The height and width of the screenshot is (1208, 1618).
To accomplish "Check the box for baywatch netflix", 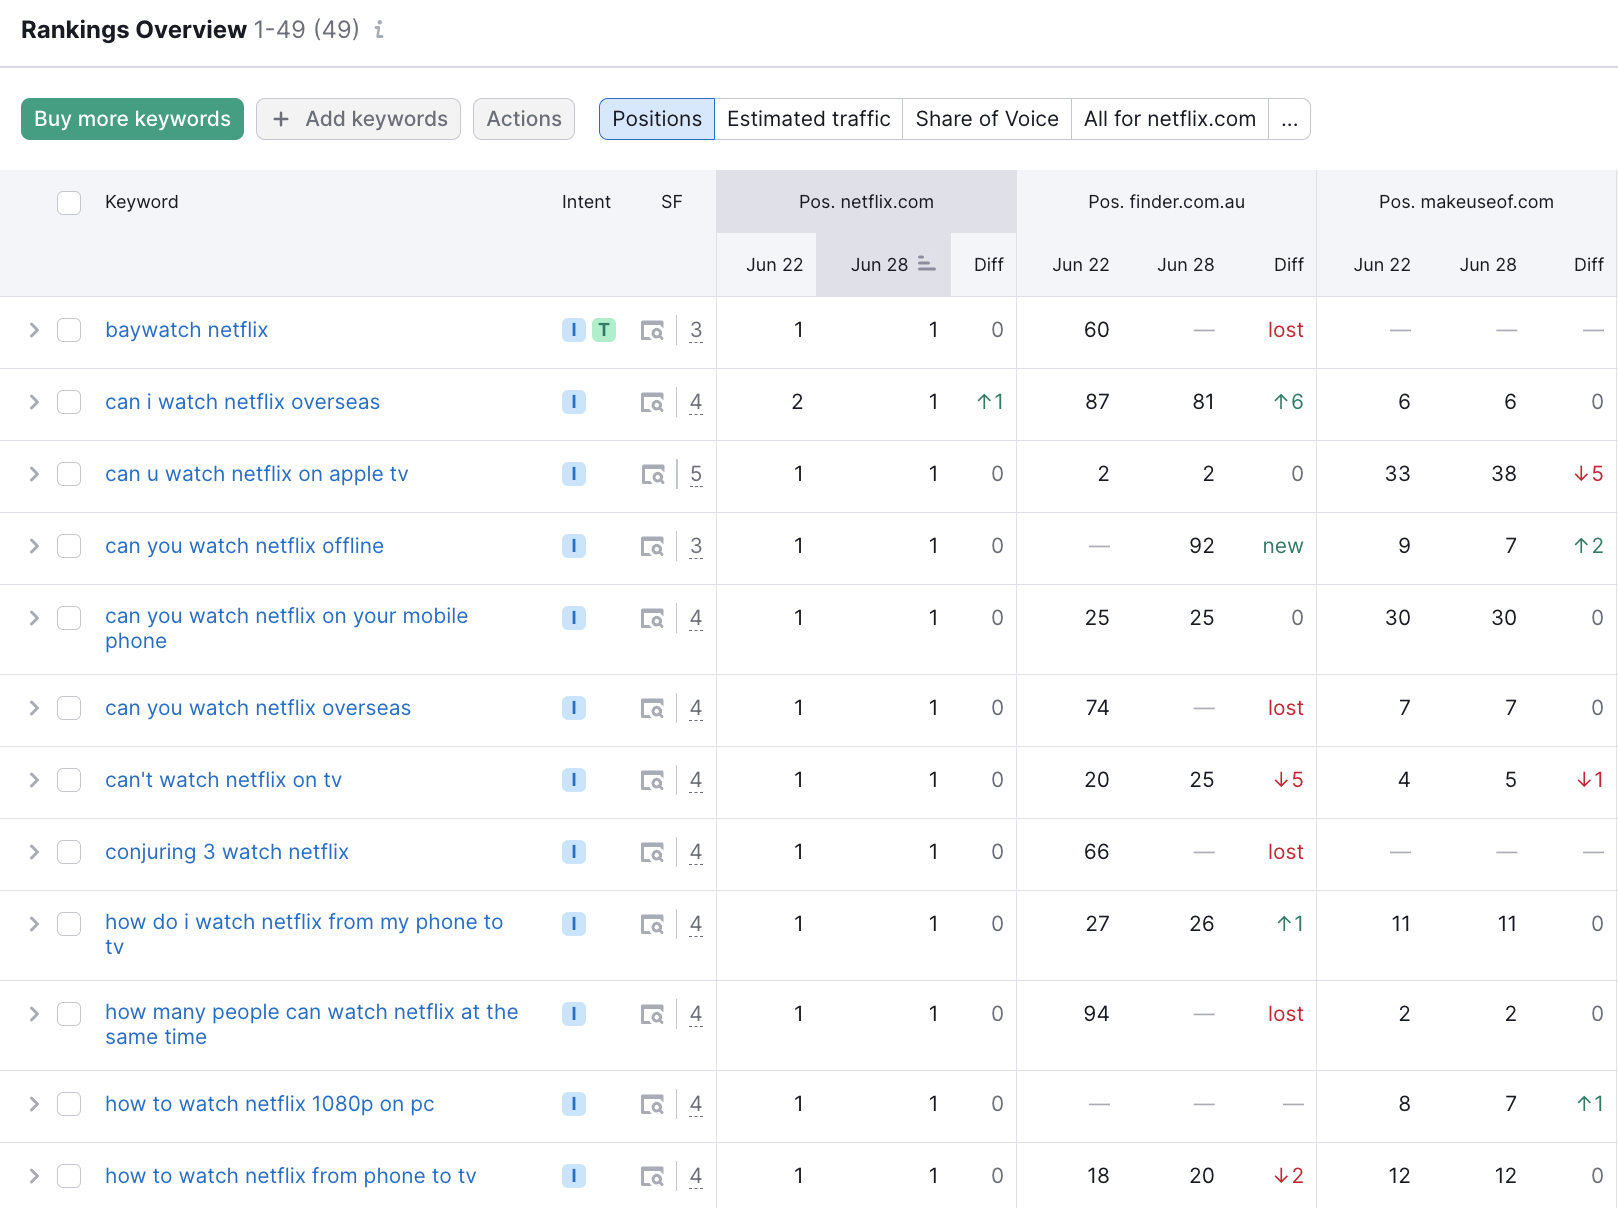I will (x=69, y=330).
